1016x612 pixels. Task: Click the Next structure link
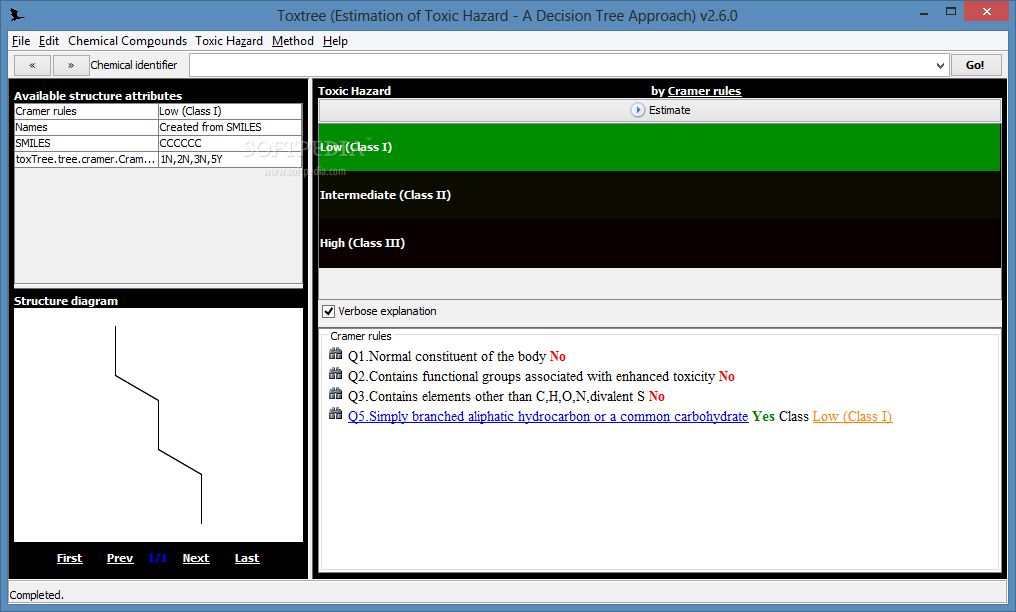[196, 558]
